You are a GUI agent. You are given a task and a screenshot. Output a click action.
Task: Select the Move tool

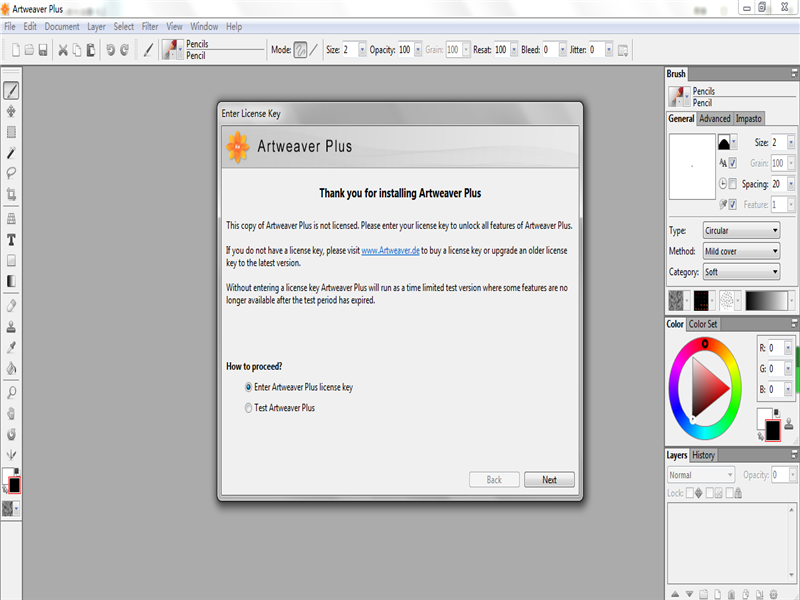coord(11,111)
